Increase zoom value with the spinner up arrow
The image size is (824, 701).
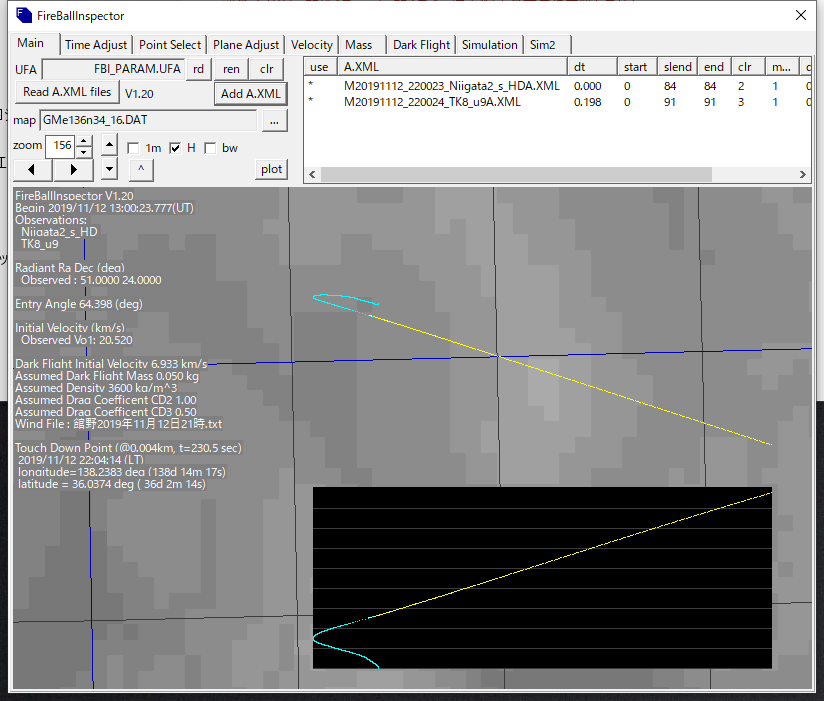[84, 141]
